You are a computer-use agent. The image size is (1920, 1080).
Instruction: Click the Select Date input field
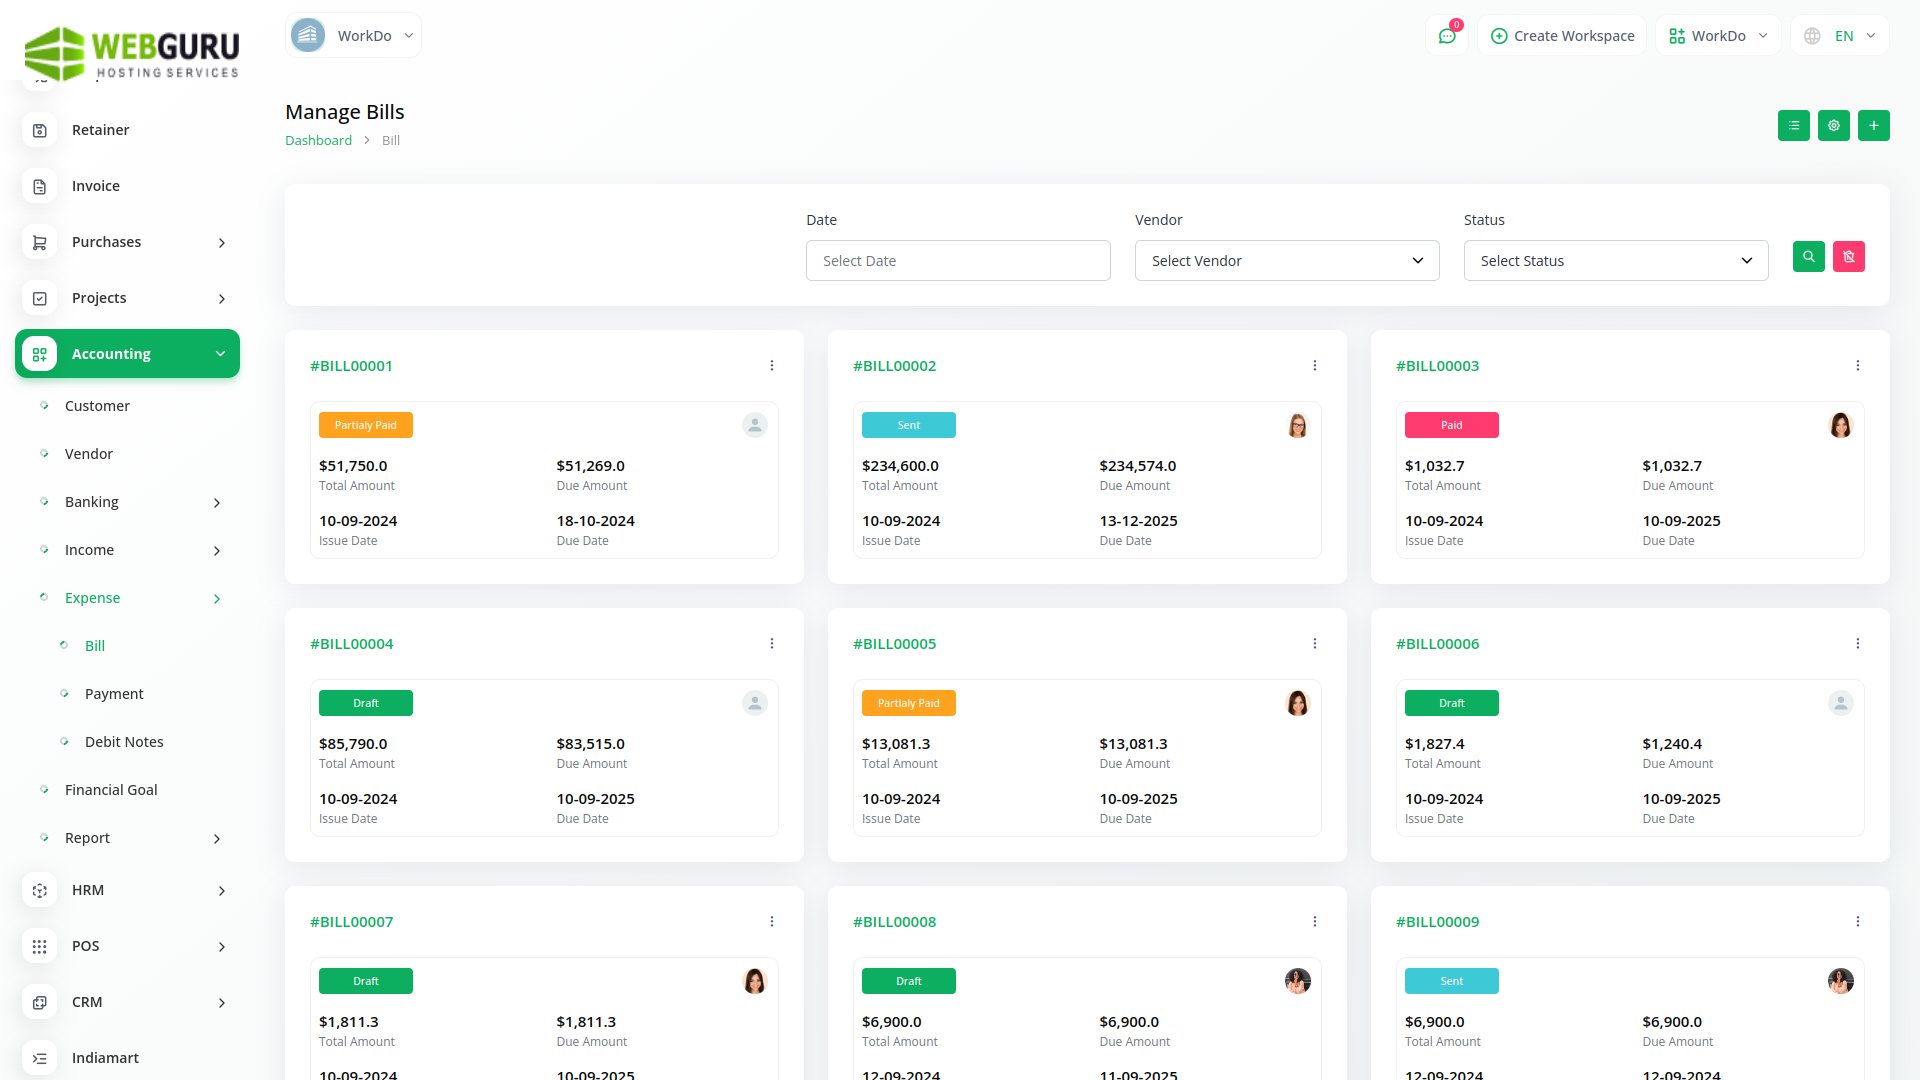point(957,261)
